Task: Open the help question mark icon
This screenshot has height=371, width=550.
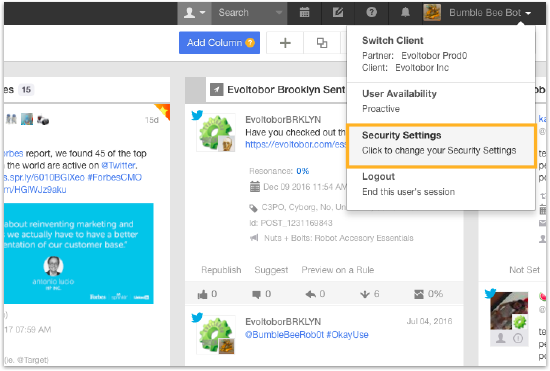Action: [371, 13]
